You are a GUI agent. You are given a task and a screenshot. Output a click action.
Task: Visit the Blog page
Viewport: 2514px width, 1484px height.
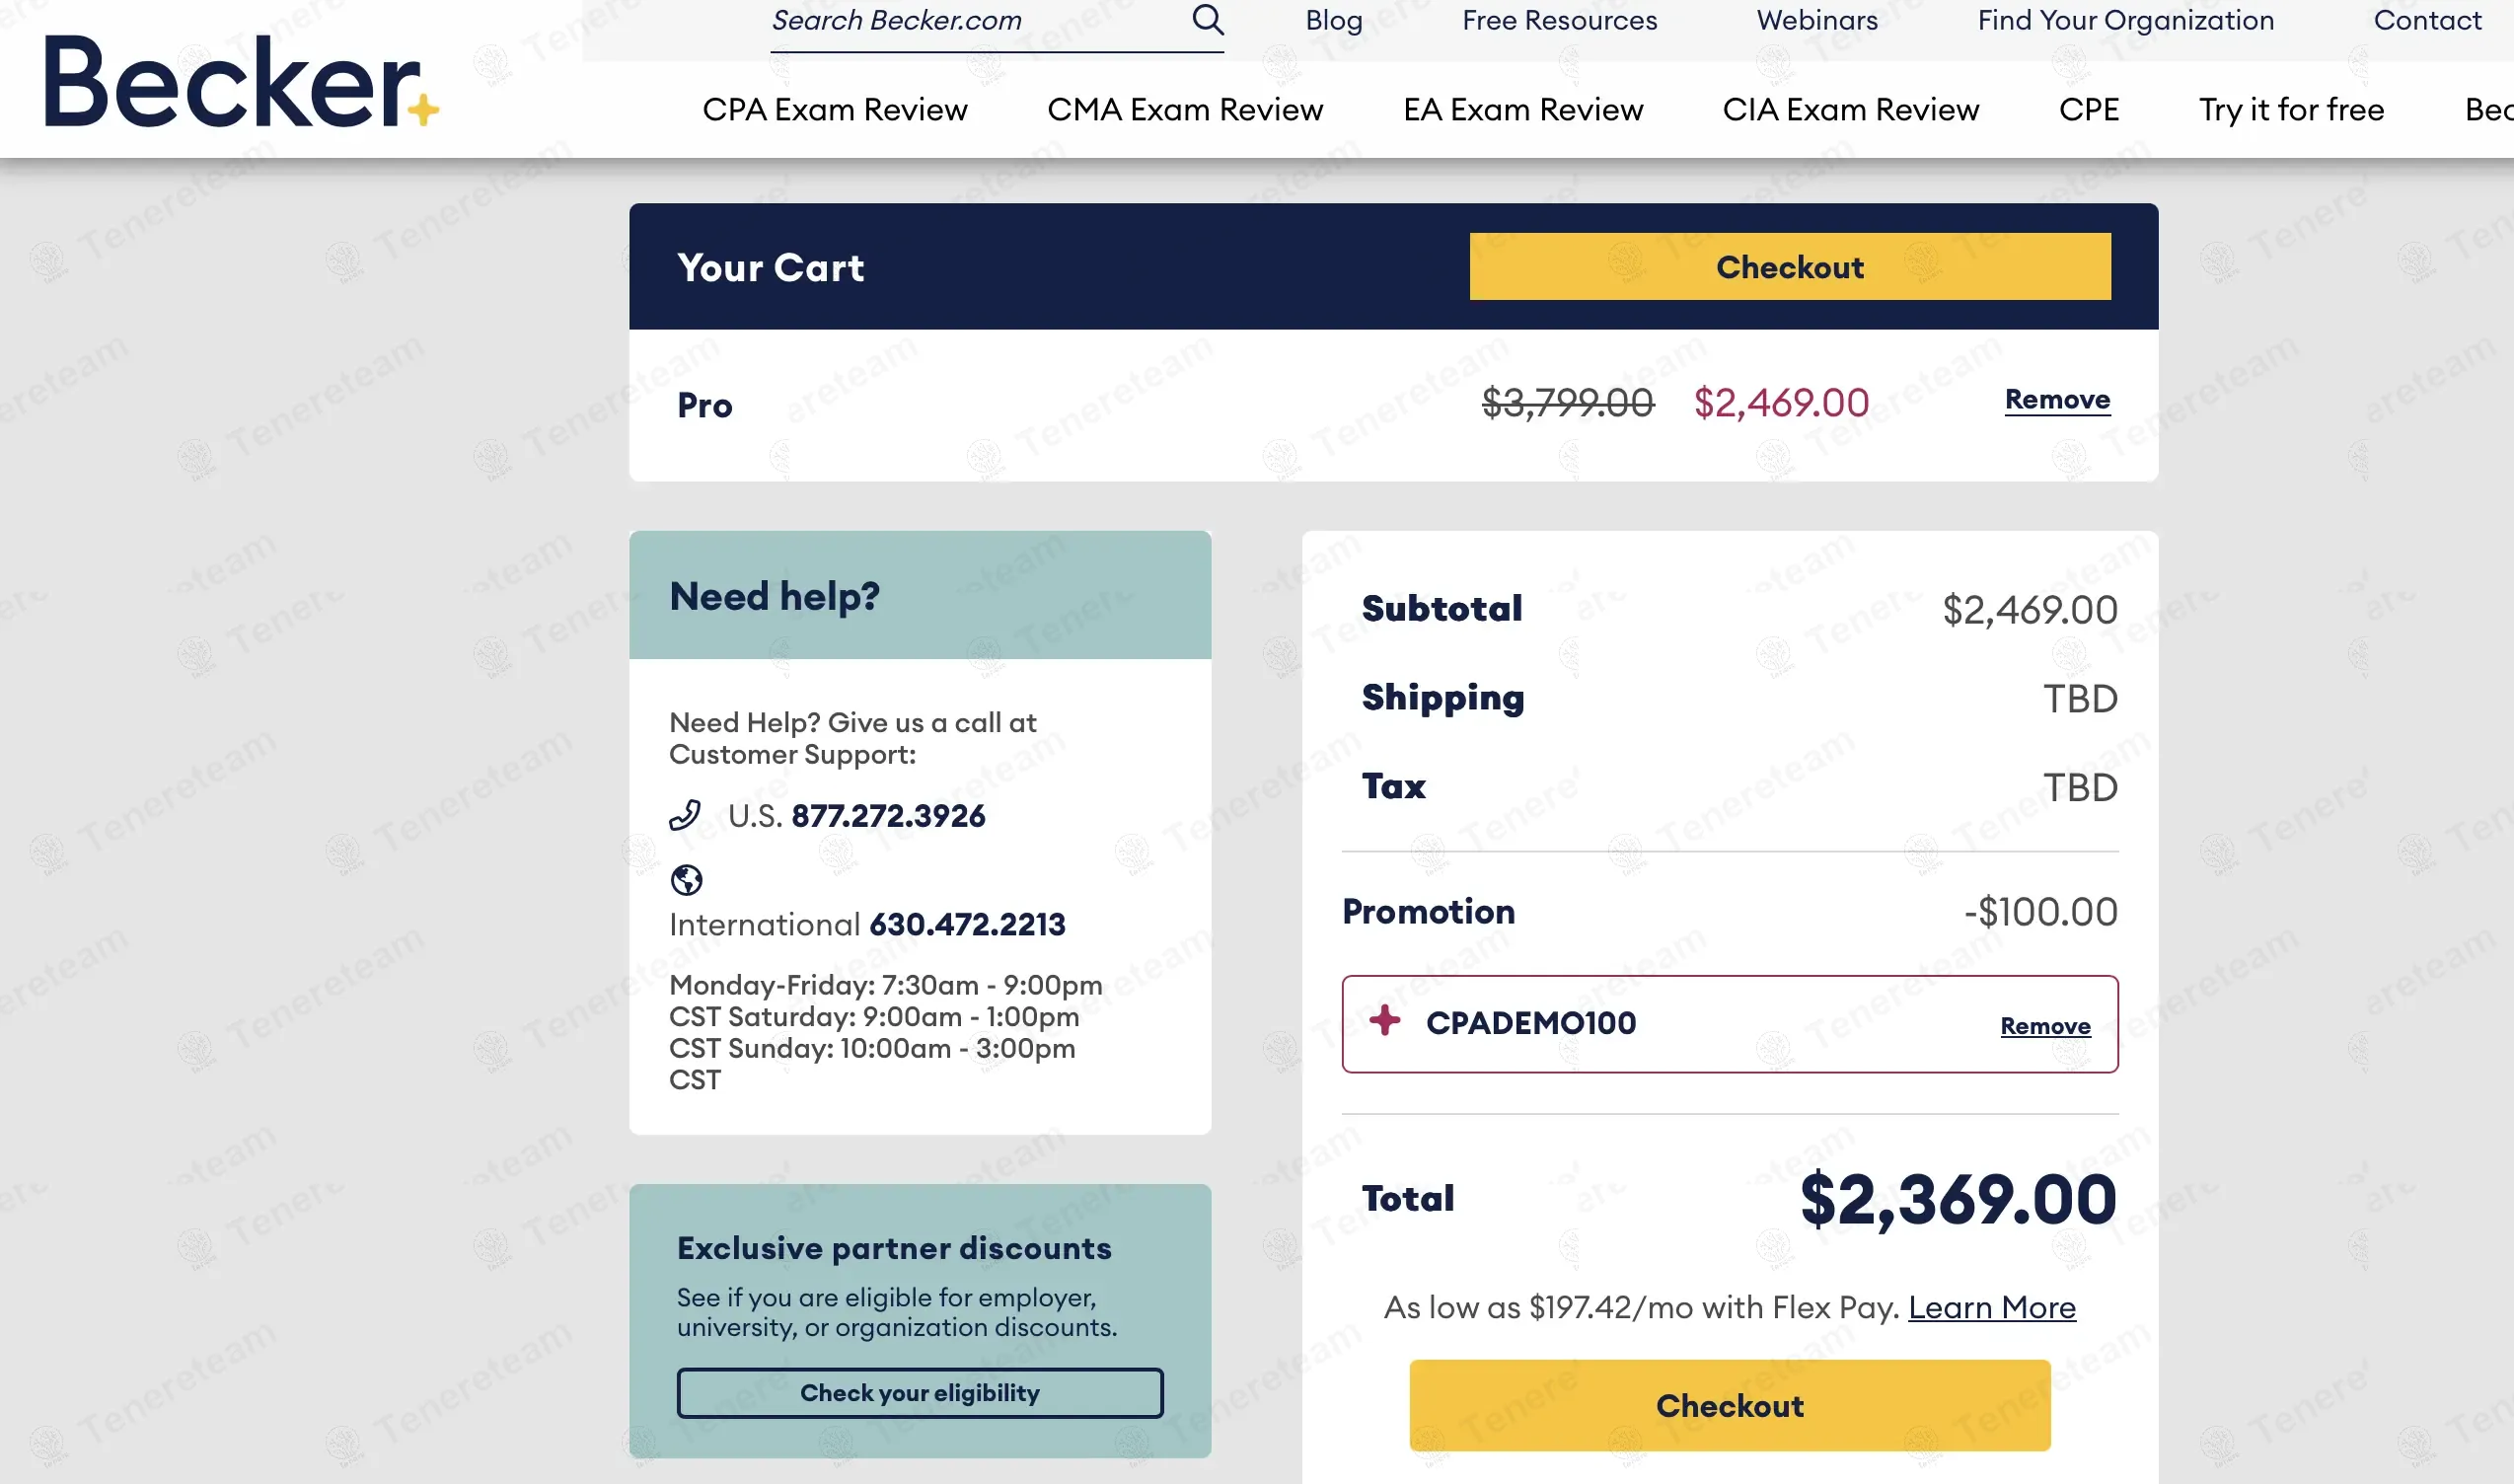pyautogui.click(x=1334, y=21)
